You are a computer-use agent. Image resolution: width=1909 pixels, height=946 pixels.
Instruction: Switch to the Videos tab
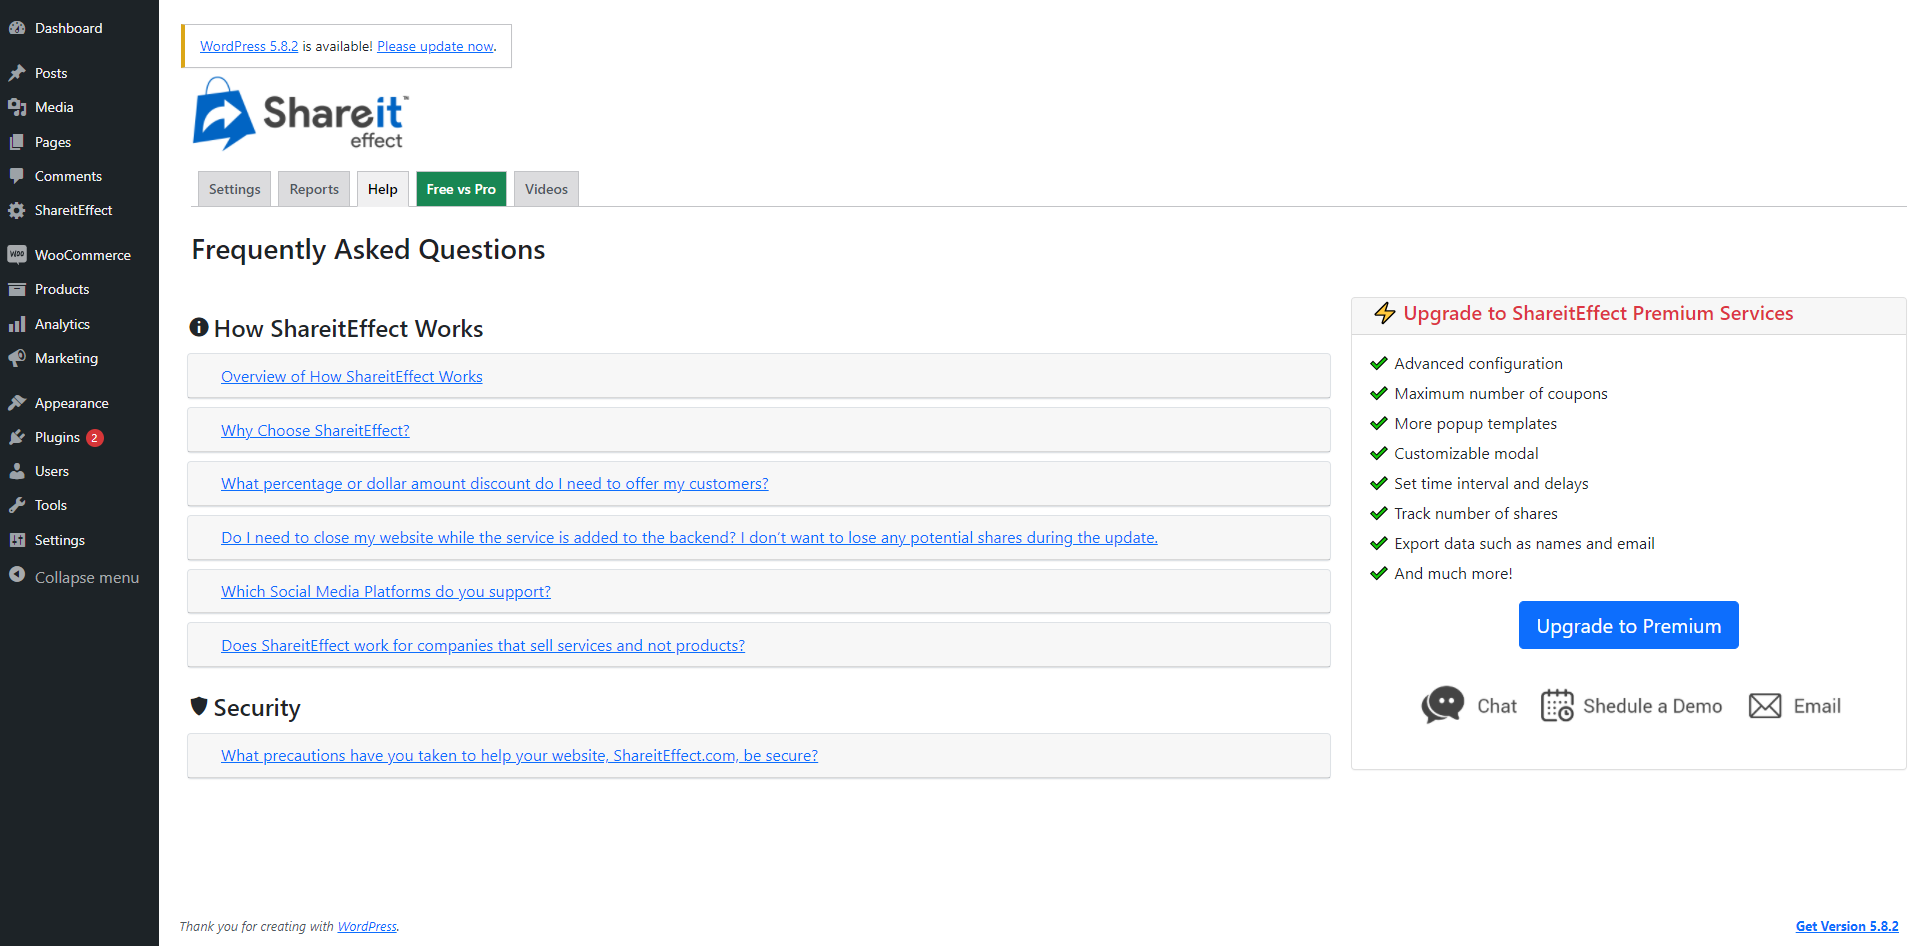tap(546, 189)
